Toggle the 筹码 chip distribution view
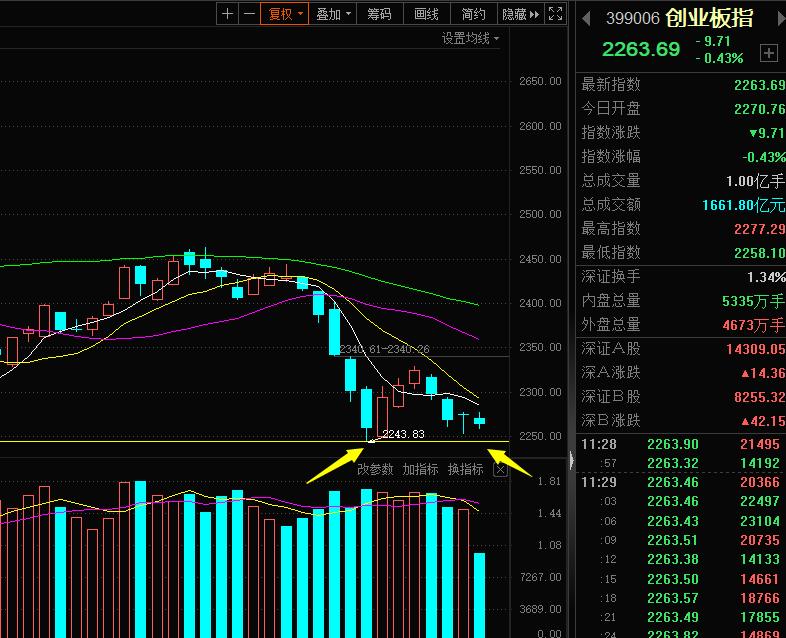This screenshot has height=638, width=786. pyautogui.click(x=379, y=14)
